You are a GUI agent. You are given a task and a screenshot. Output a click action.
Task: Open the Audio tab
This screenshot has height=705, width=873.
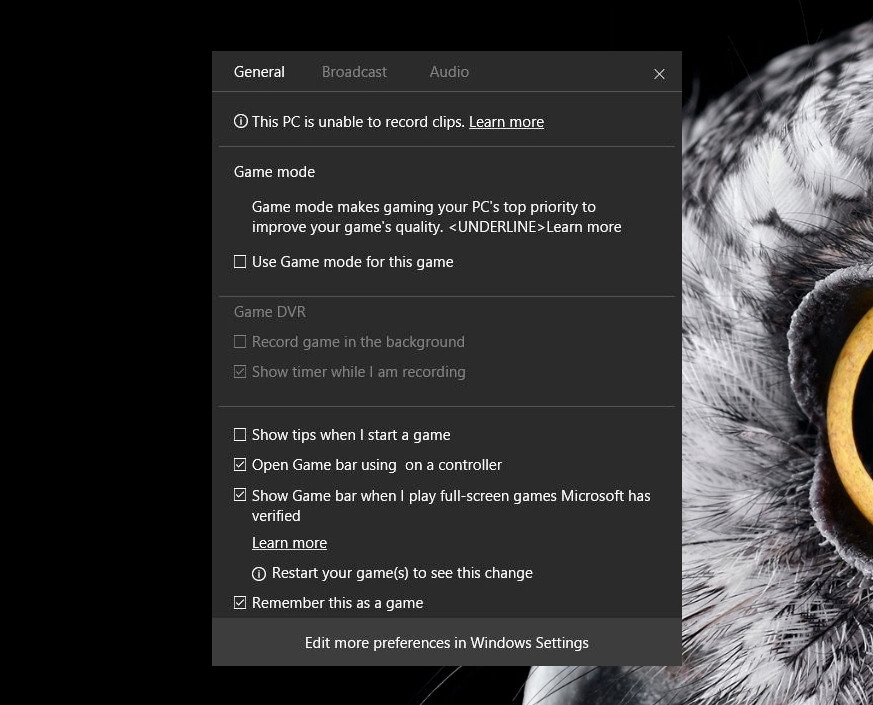tap(448, 71)
